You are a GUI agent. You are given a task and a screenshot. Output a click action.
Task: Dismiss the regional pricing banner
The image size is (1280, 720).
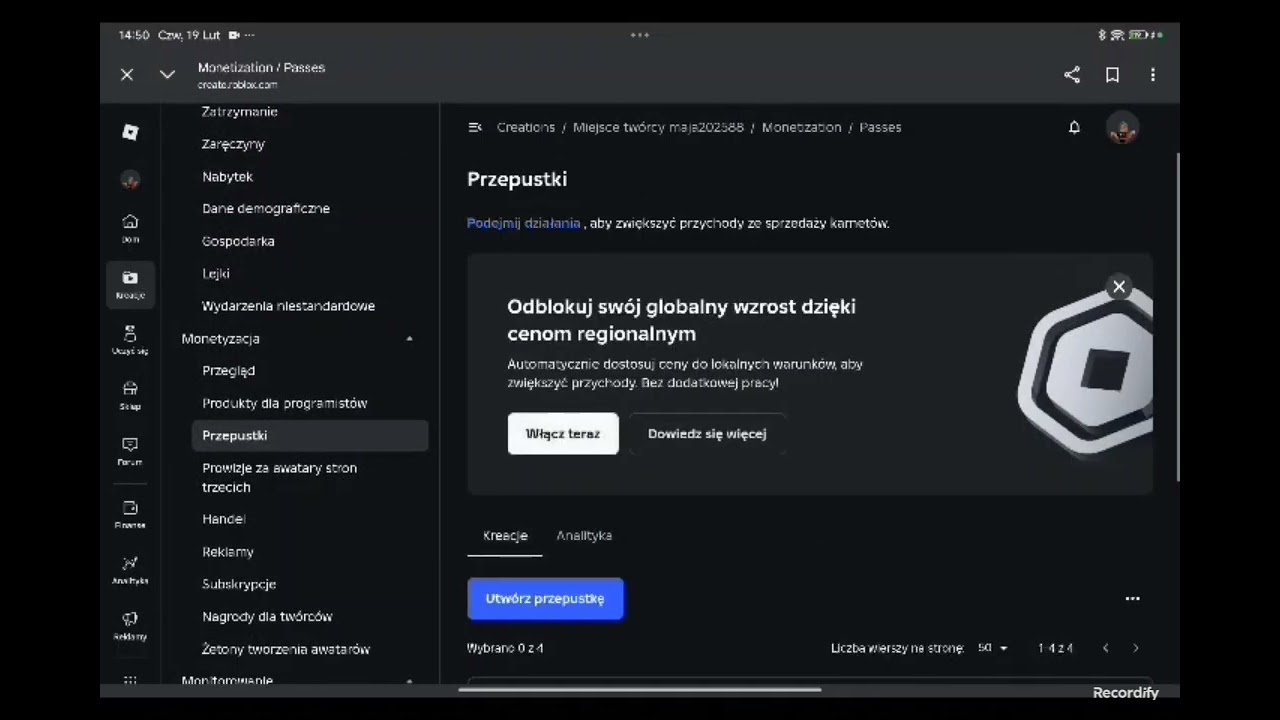1119,287
